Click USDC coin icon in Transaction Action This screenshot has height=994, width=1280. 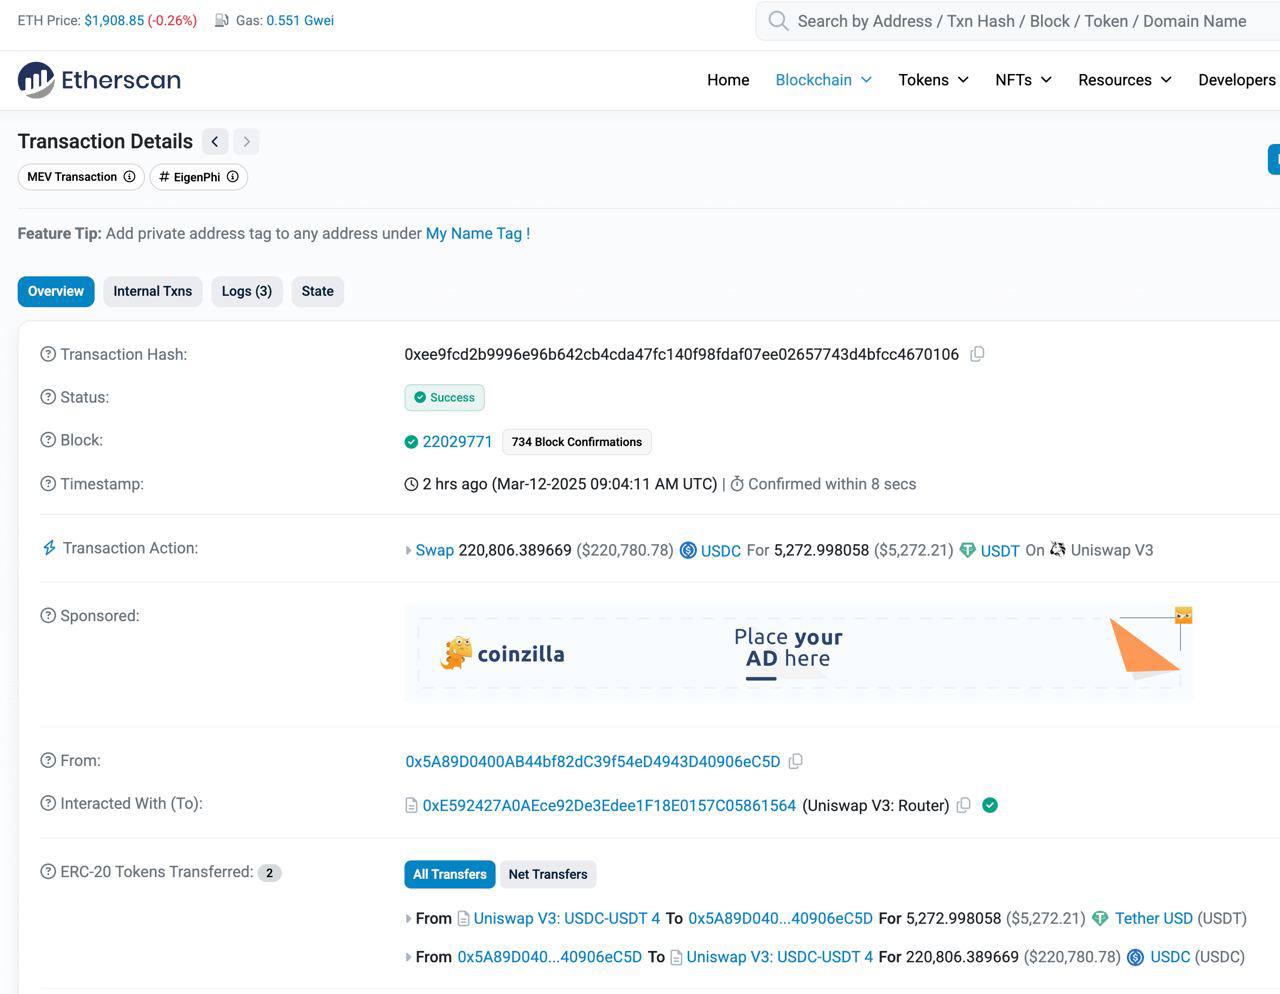click(688, 550)
